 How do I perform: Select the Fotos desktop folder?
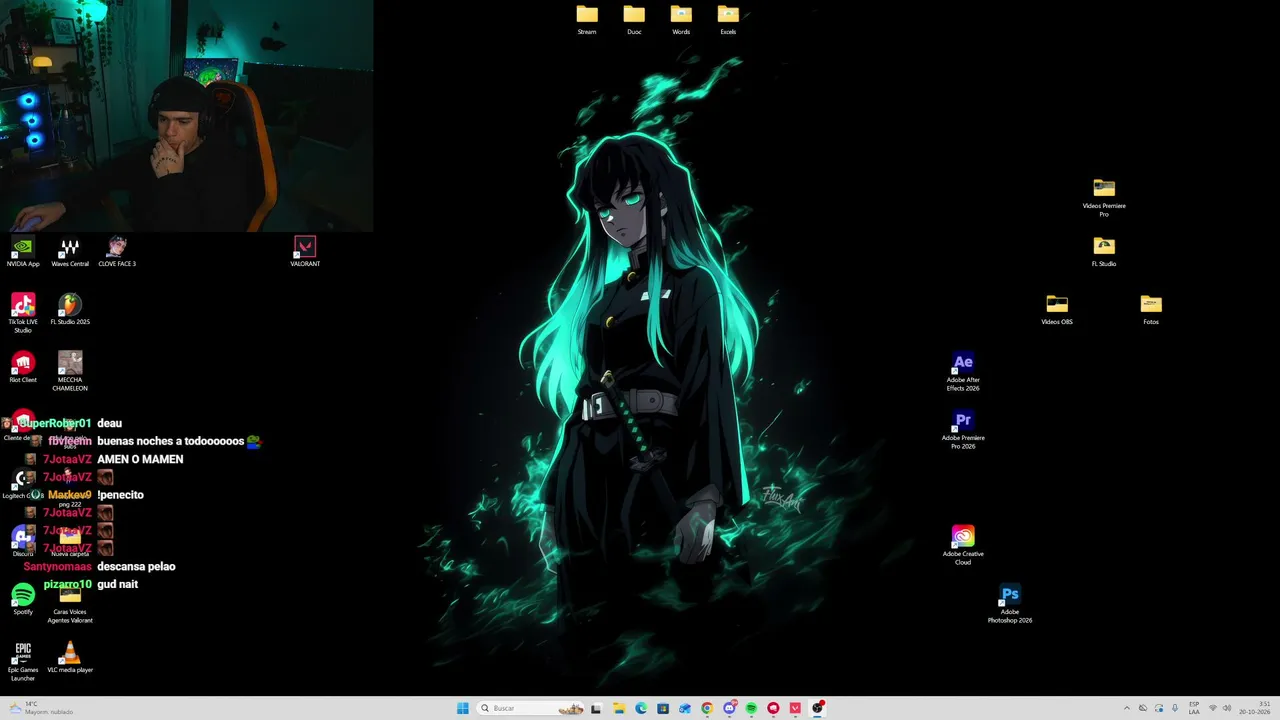click(1151, 309)
